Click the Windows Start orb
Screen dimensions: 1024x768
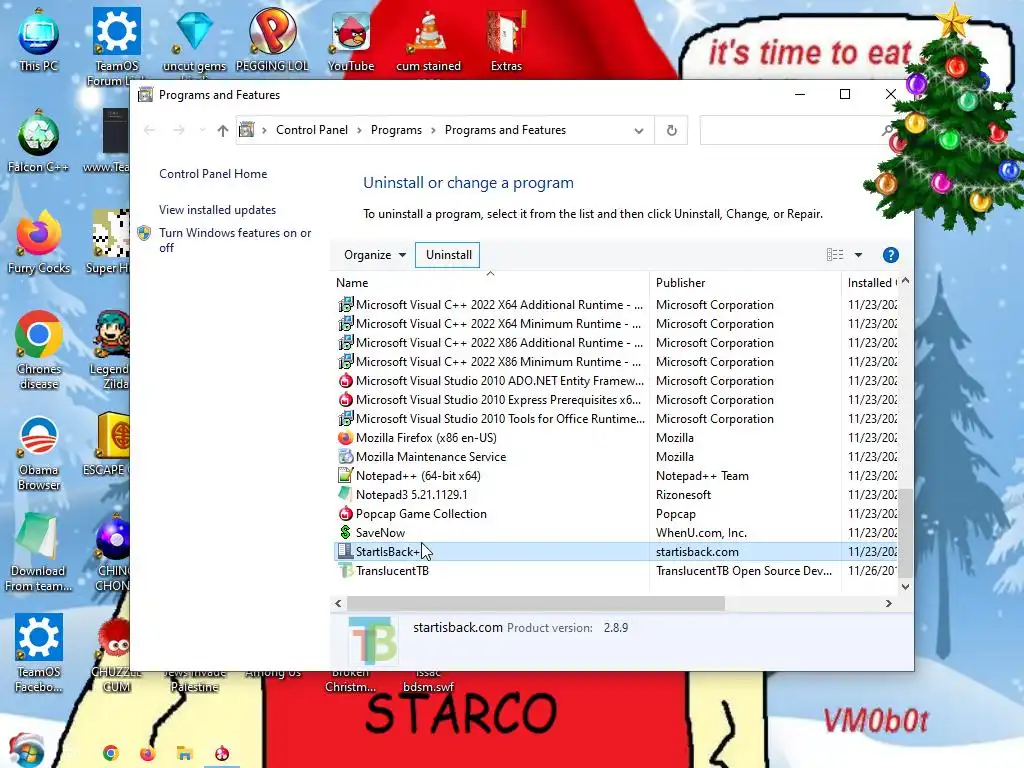click(26, 750)
